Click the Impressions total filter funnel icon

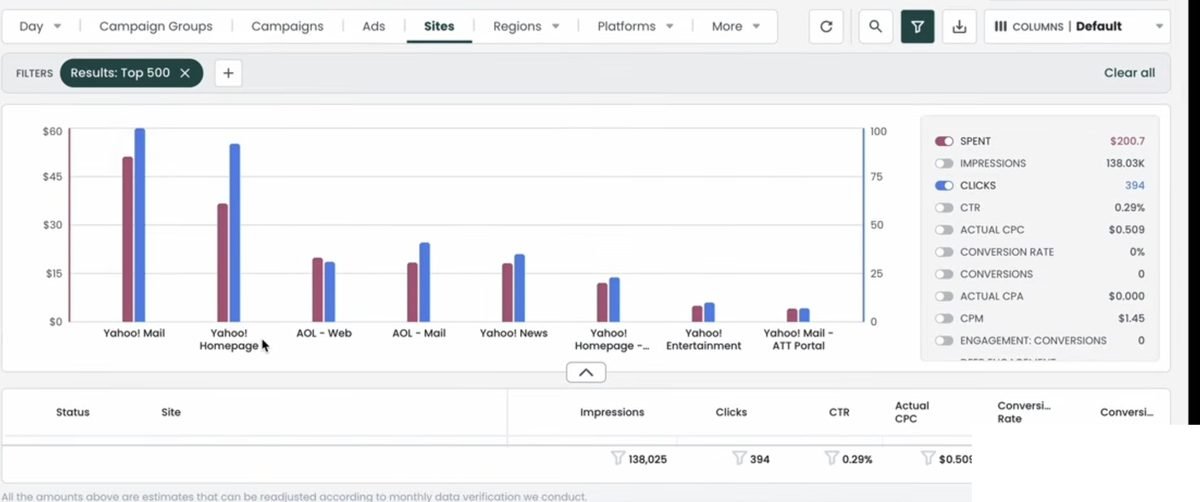point(618,459)
